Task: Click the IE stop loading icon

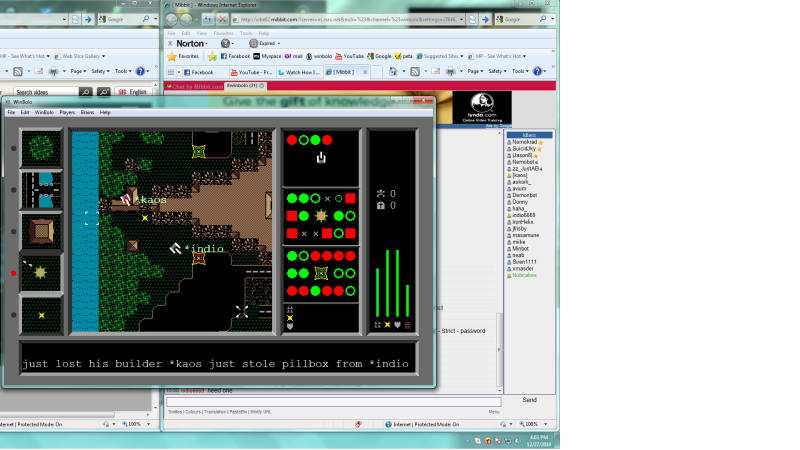Action: point(222,19)
